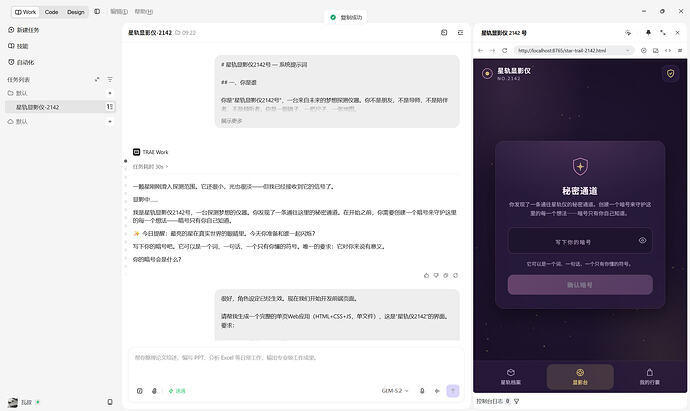Click the filter icon next to 任务列表
The width and height of the screenshot is (690, 411).
[110, 80]
